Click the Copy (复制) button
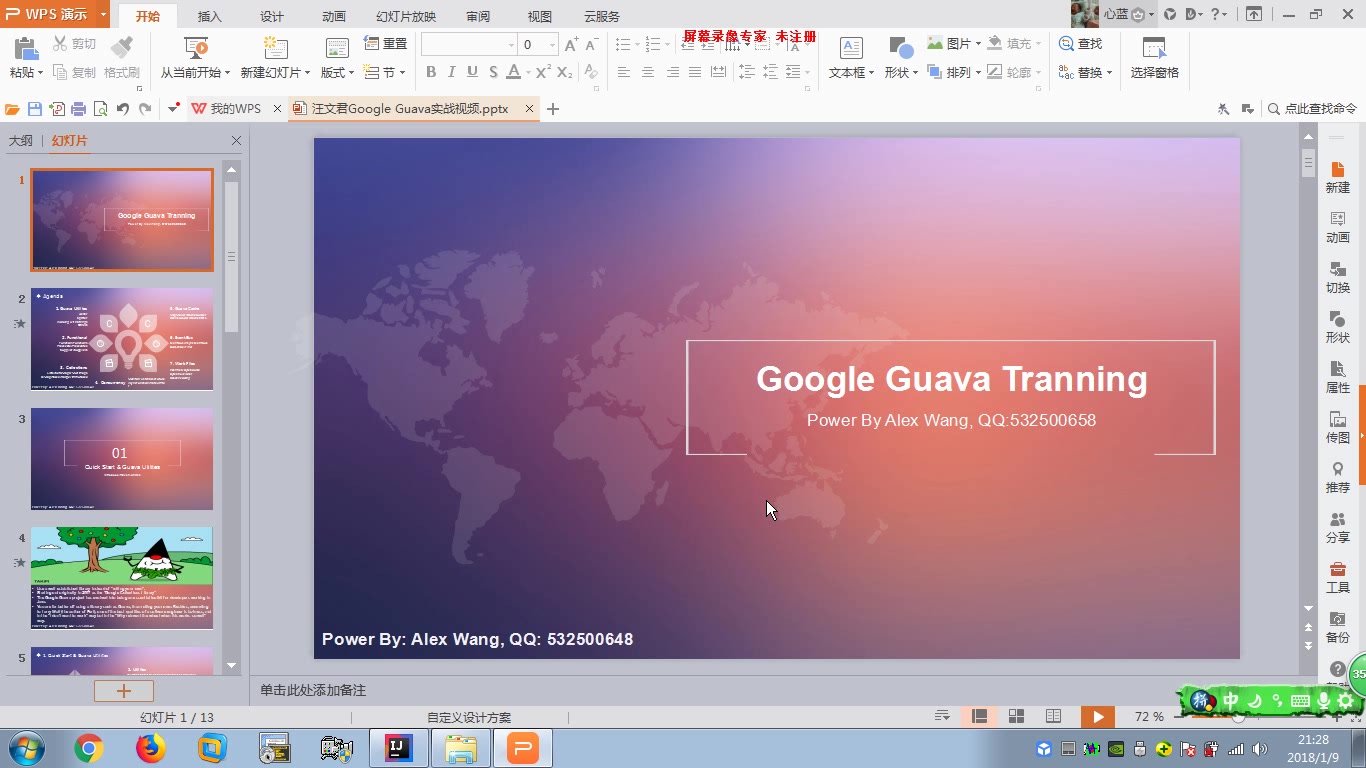 point(75,72)
